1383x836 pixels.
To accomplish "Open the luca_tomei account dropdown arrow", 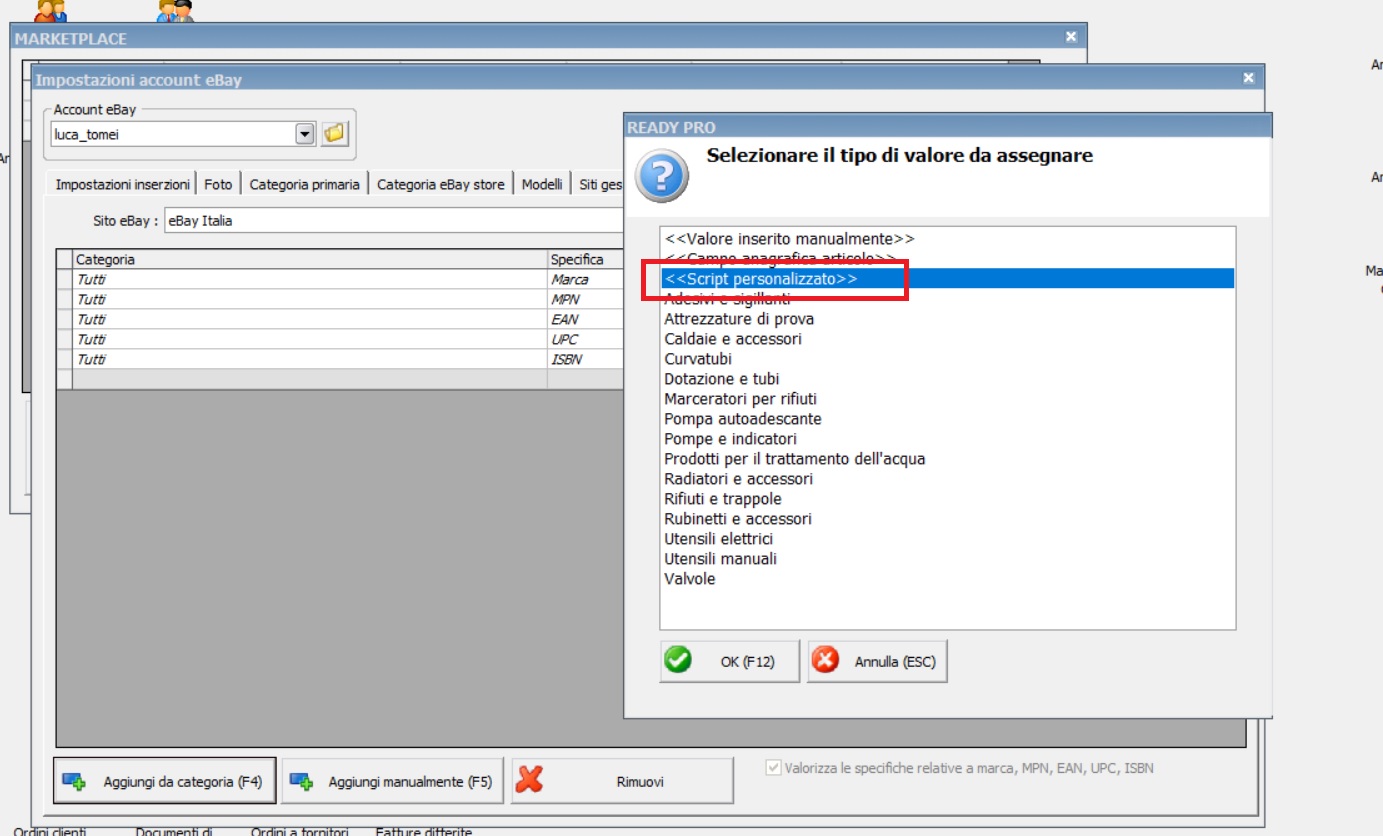I will tap(306, 133).
